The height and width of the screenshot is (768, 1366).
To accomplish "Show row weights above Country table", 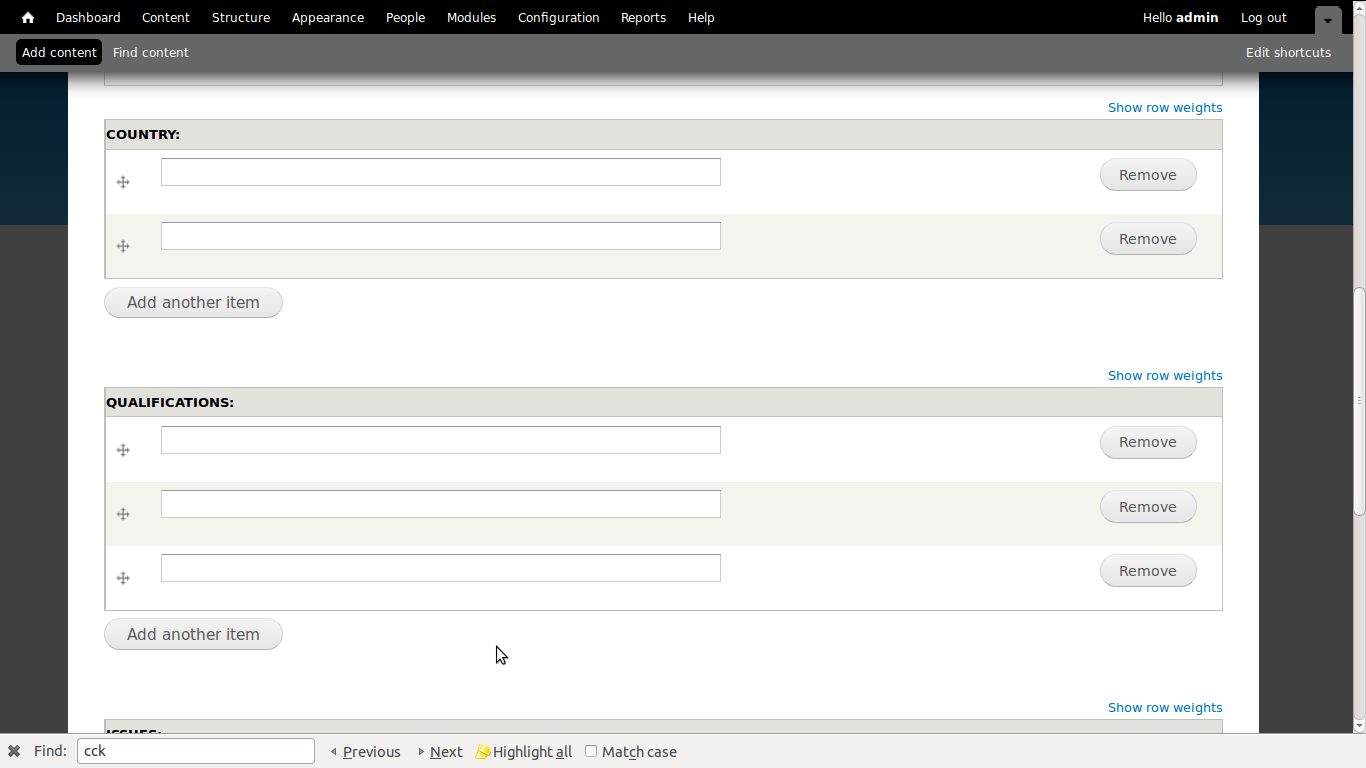I will click(x=1165, y=107).
